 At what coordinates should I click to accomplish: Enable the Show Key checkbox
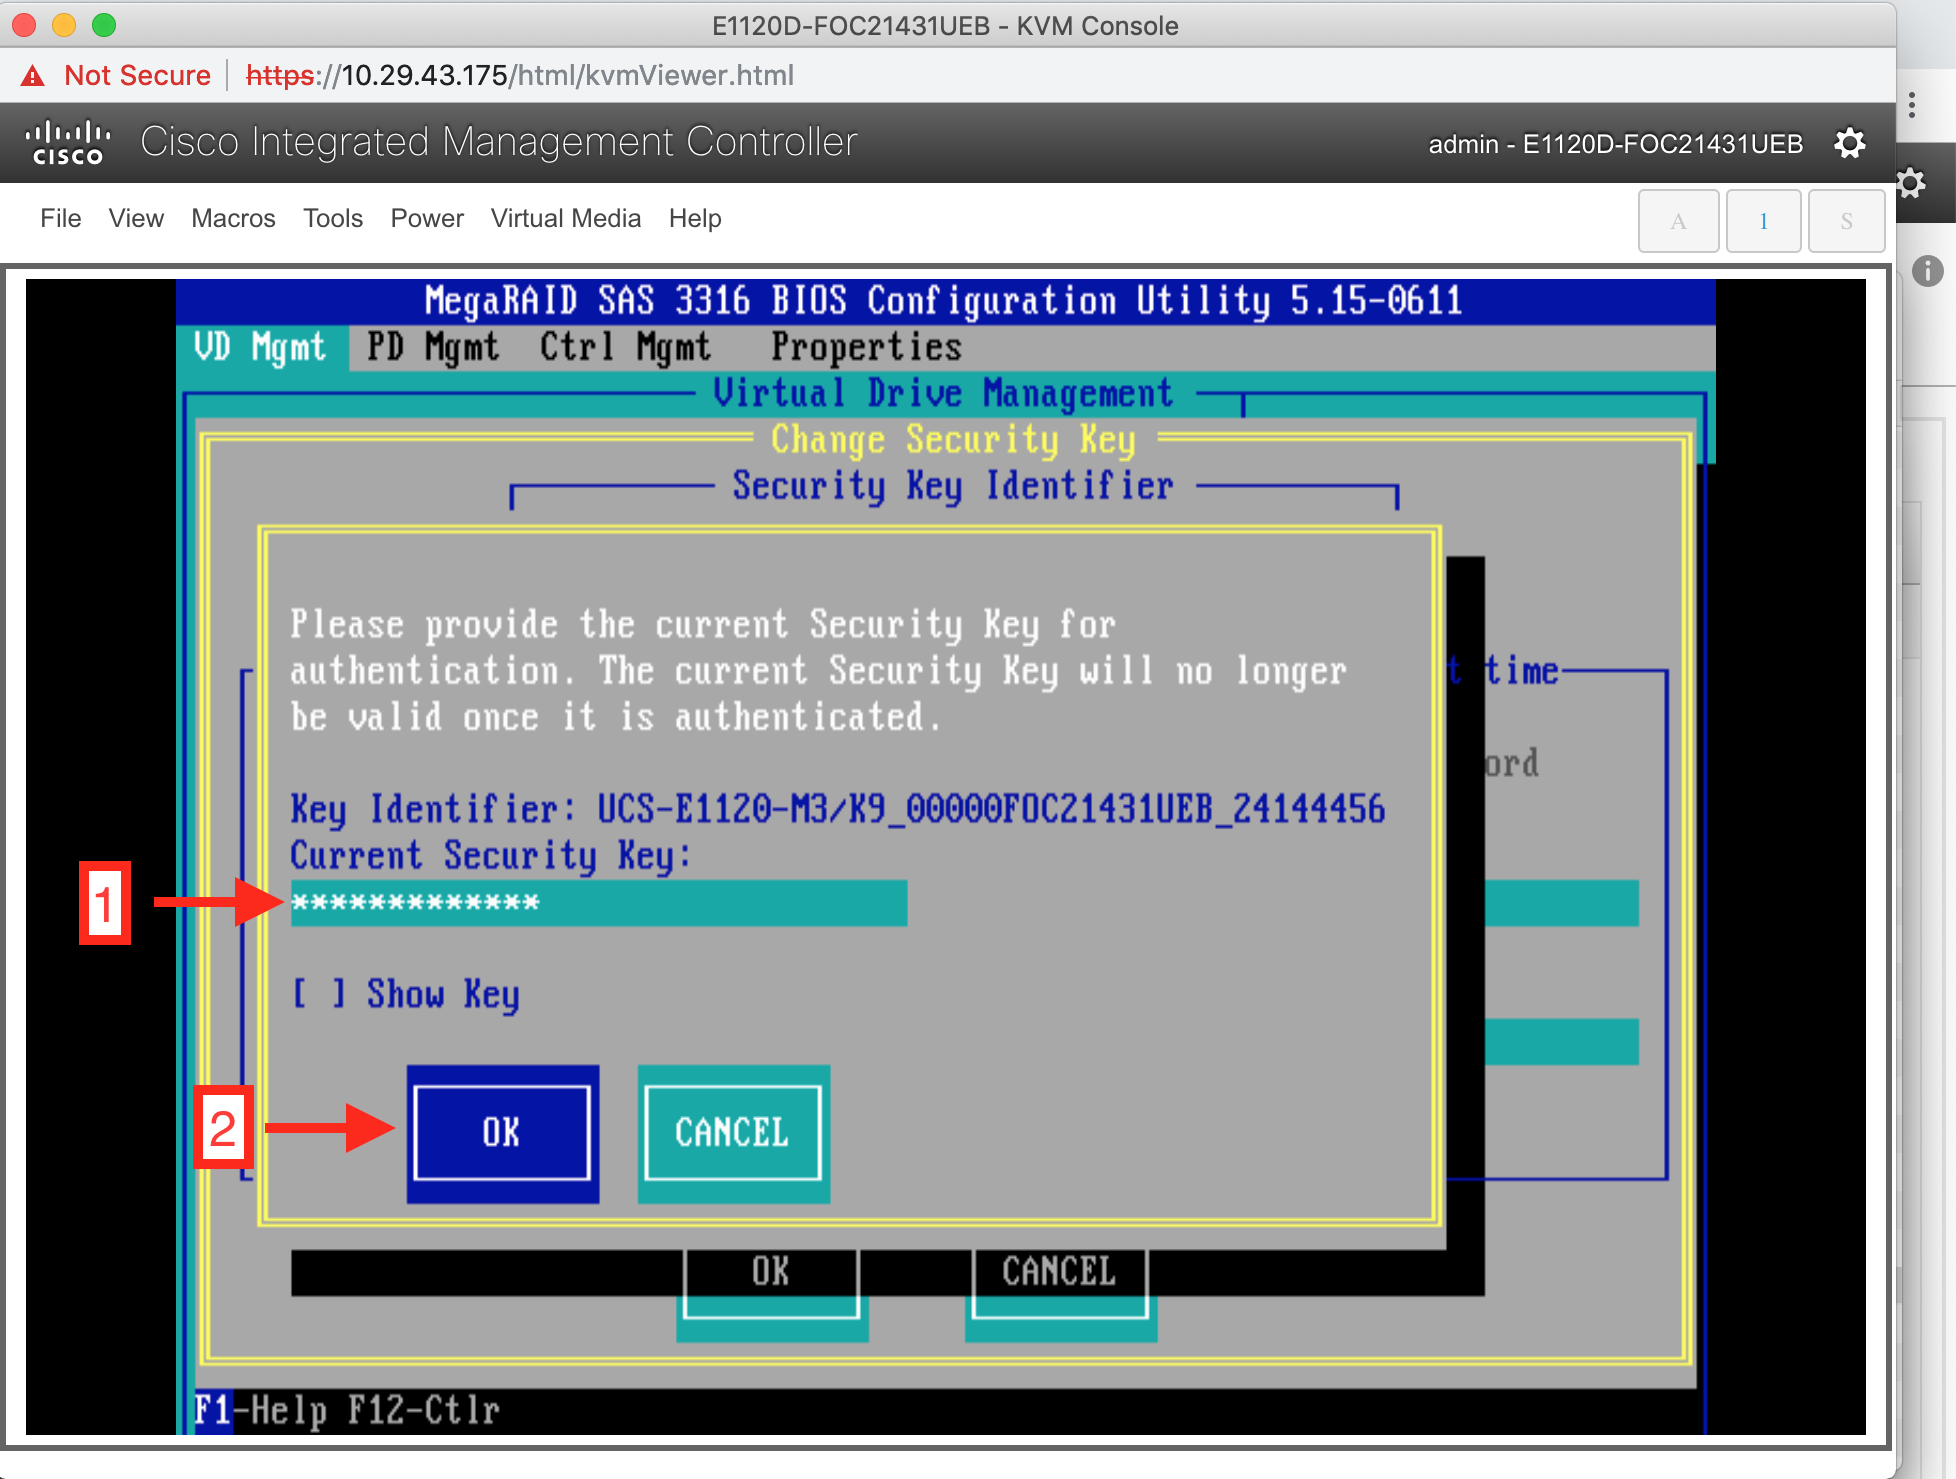(x=318, y=994)
